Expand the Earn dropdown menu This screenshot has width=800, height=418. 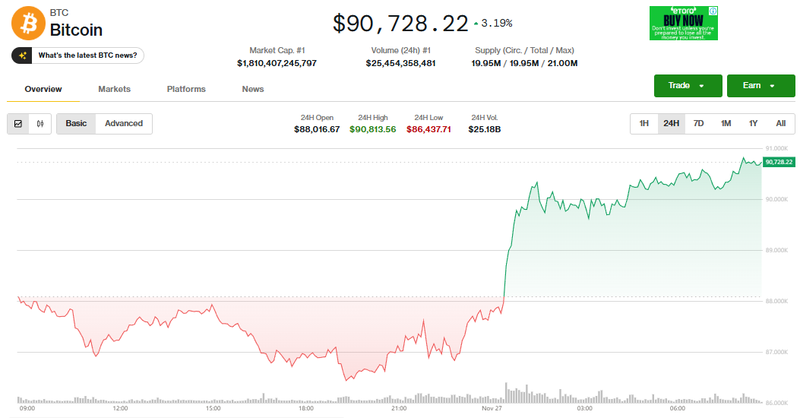pyautogui.click(x=760, y=86)
